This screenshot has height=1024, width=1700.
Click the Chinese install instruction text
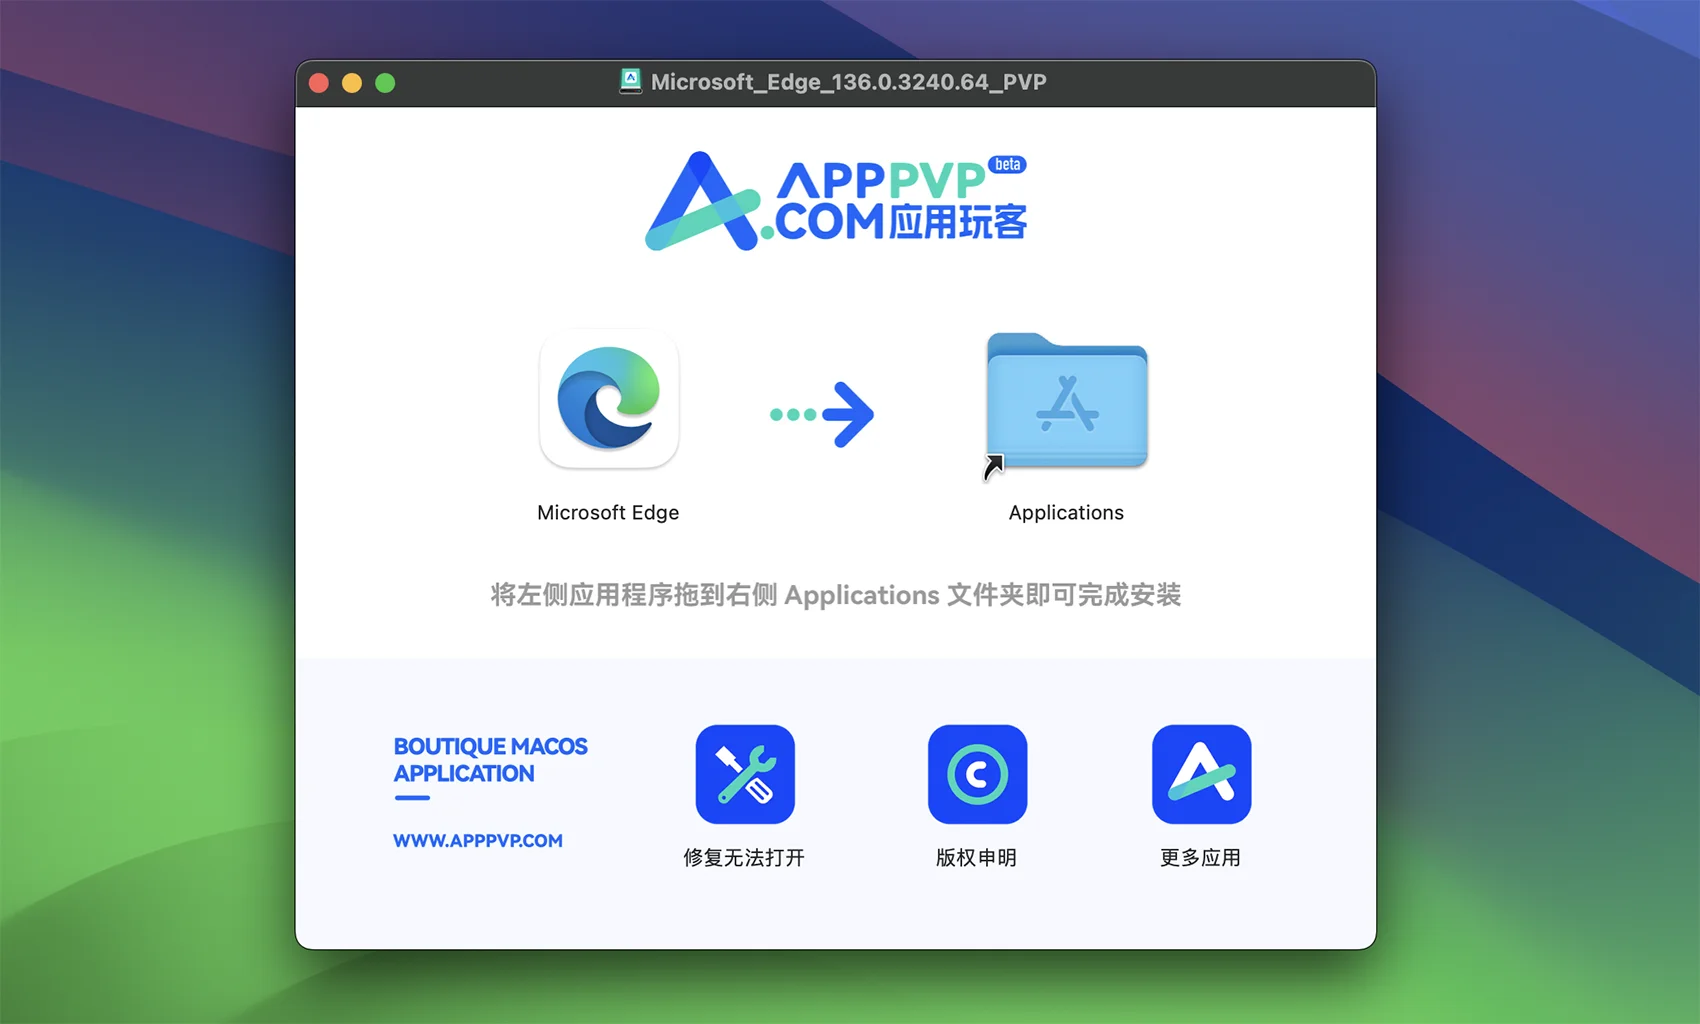coord(836,595)
